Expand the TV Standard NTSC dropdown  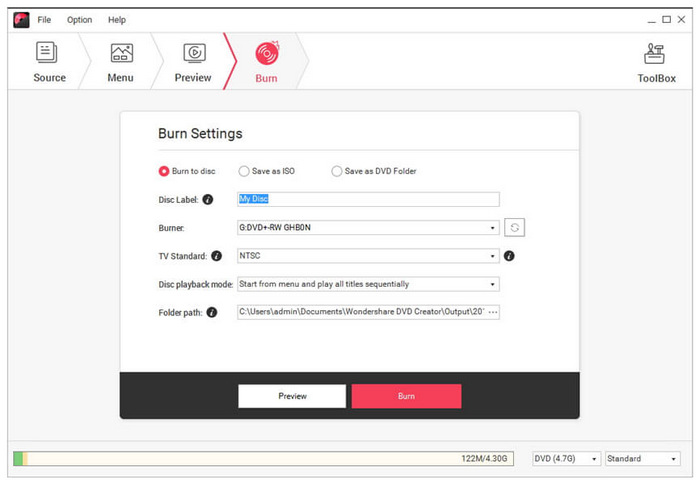[x=368, y=256]
